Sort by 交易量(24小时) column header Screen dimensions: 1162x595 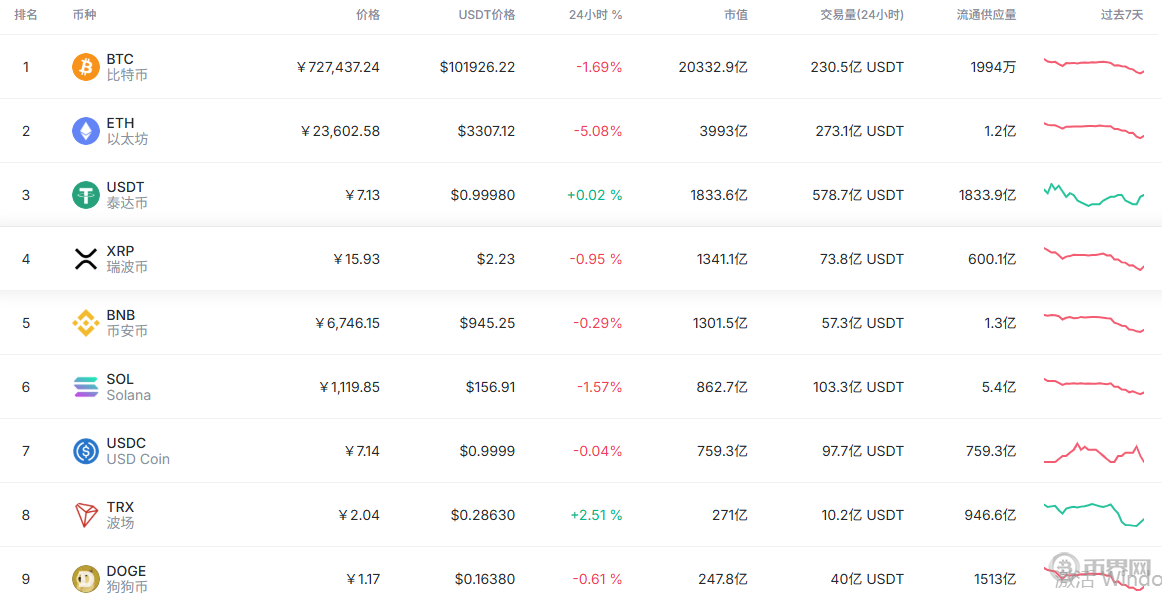tap(855, 15)
